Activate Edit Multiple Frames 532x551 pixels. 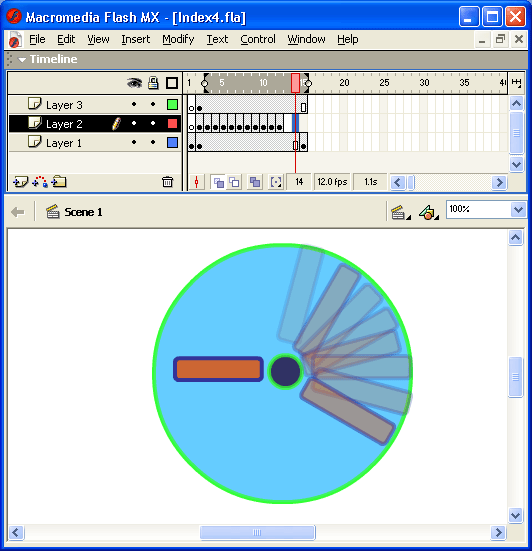click(x=255, y=182)
